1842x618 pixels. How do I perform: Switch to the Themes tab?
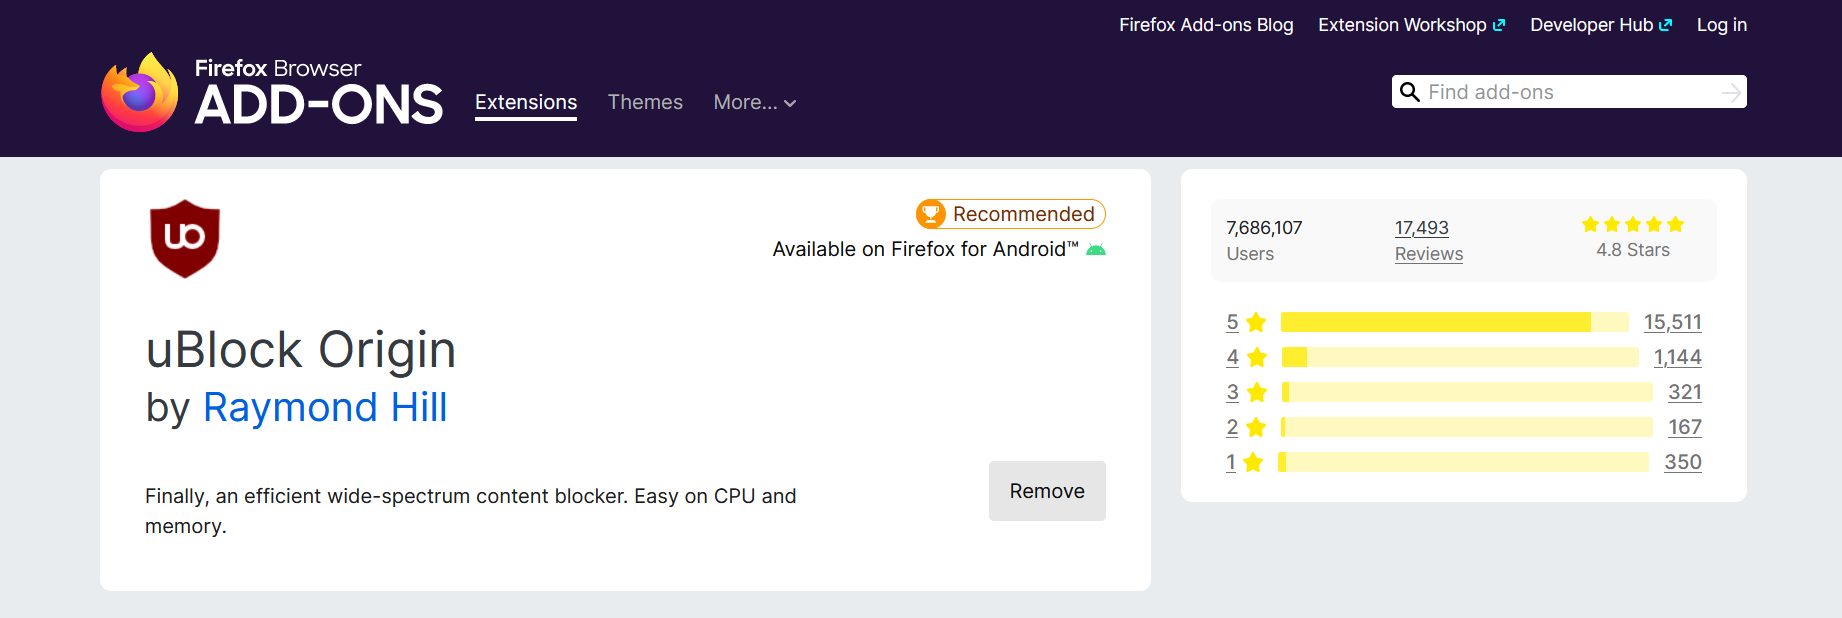(645, 103)
